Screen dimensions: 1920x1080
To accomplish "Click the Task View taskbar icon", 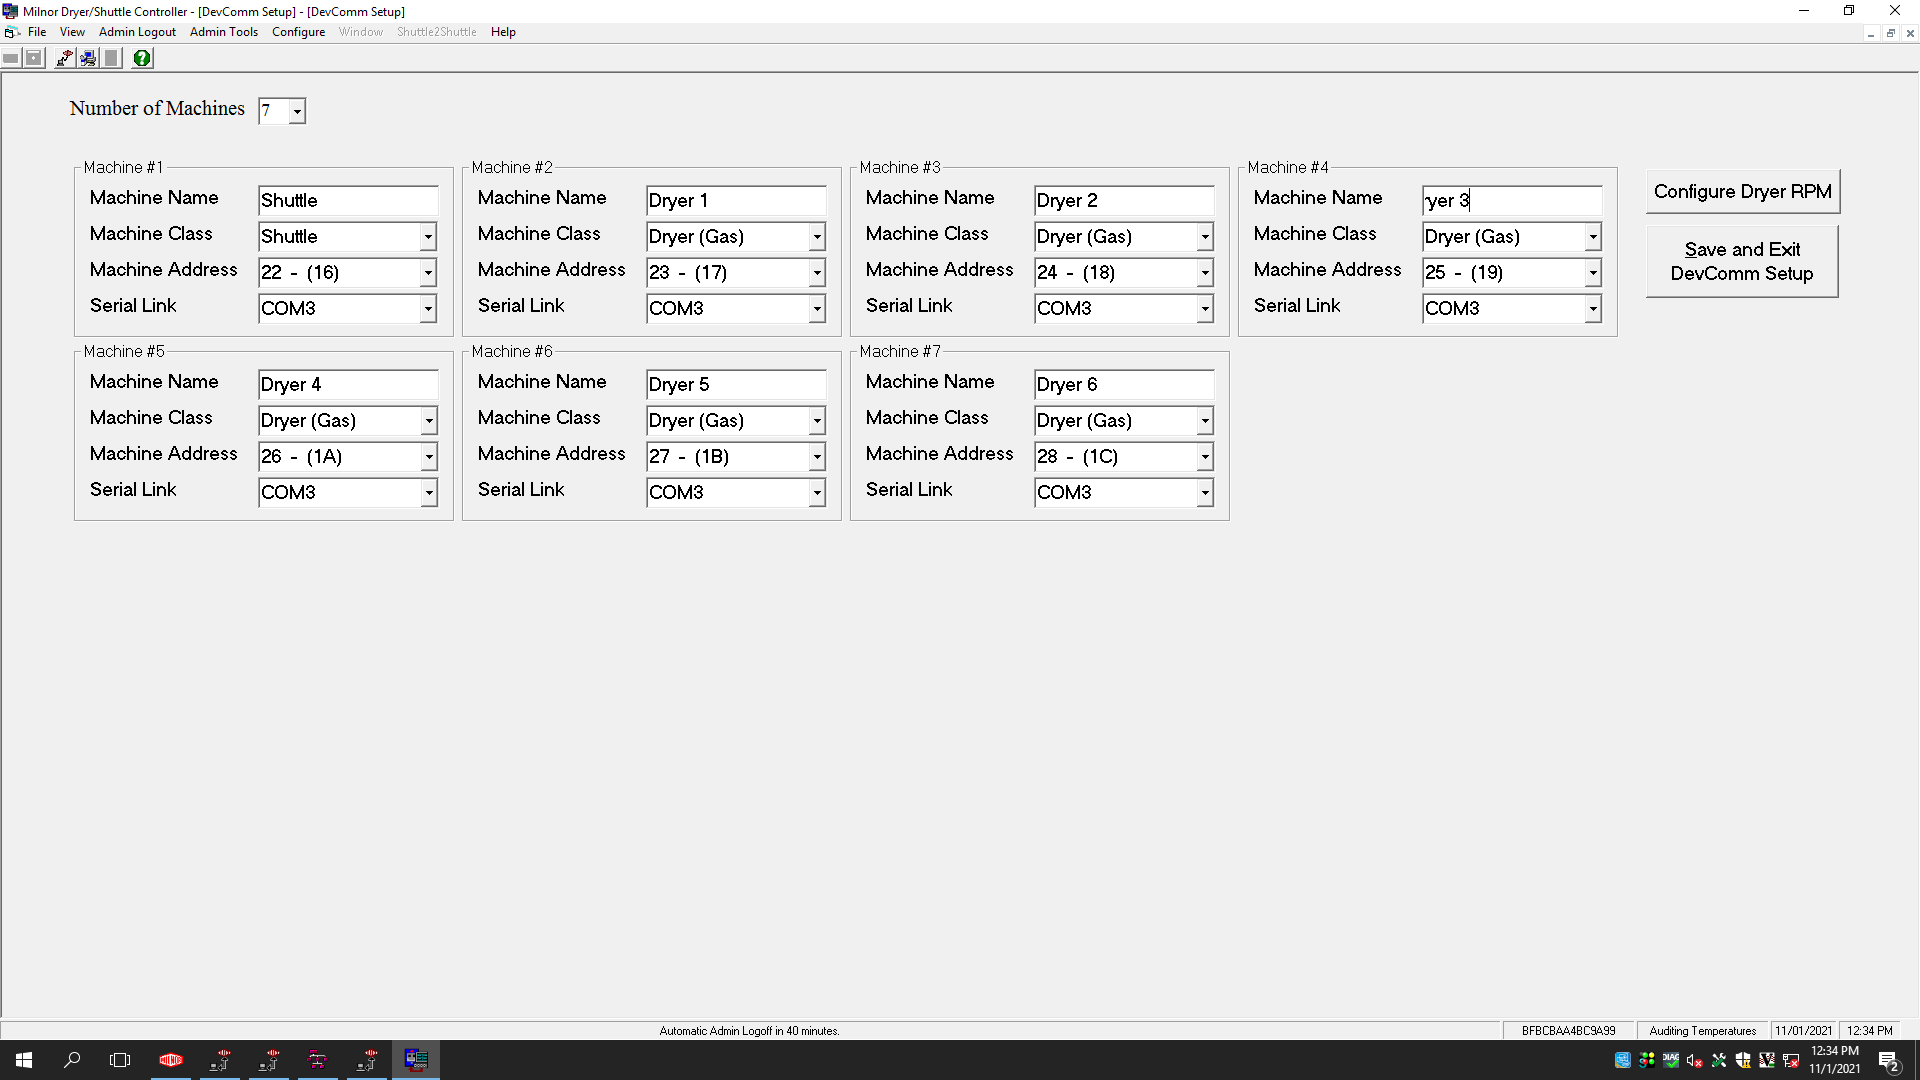I will (120, 1060).
